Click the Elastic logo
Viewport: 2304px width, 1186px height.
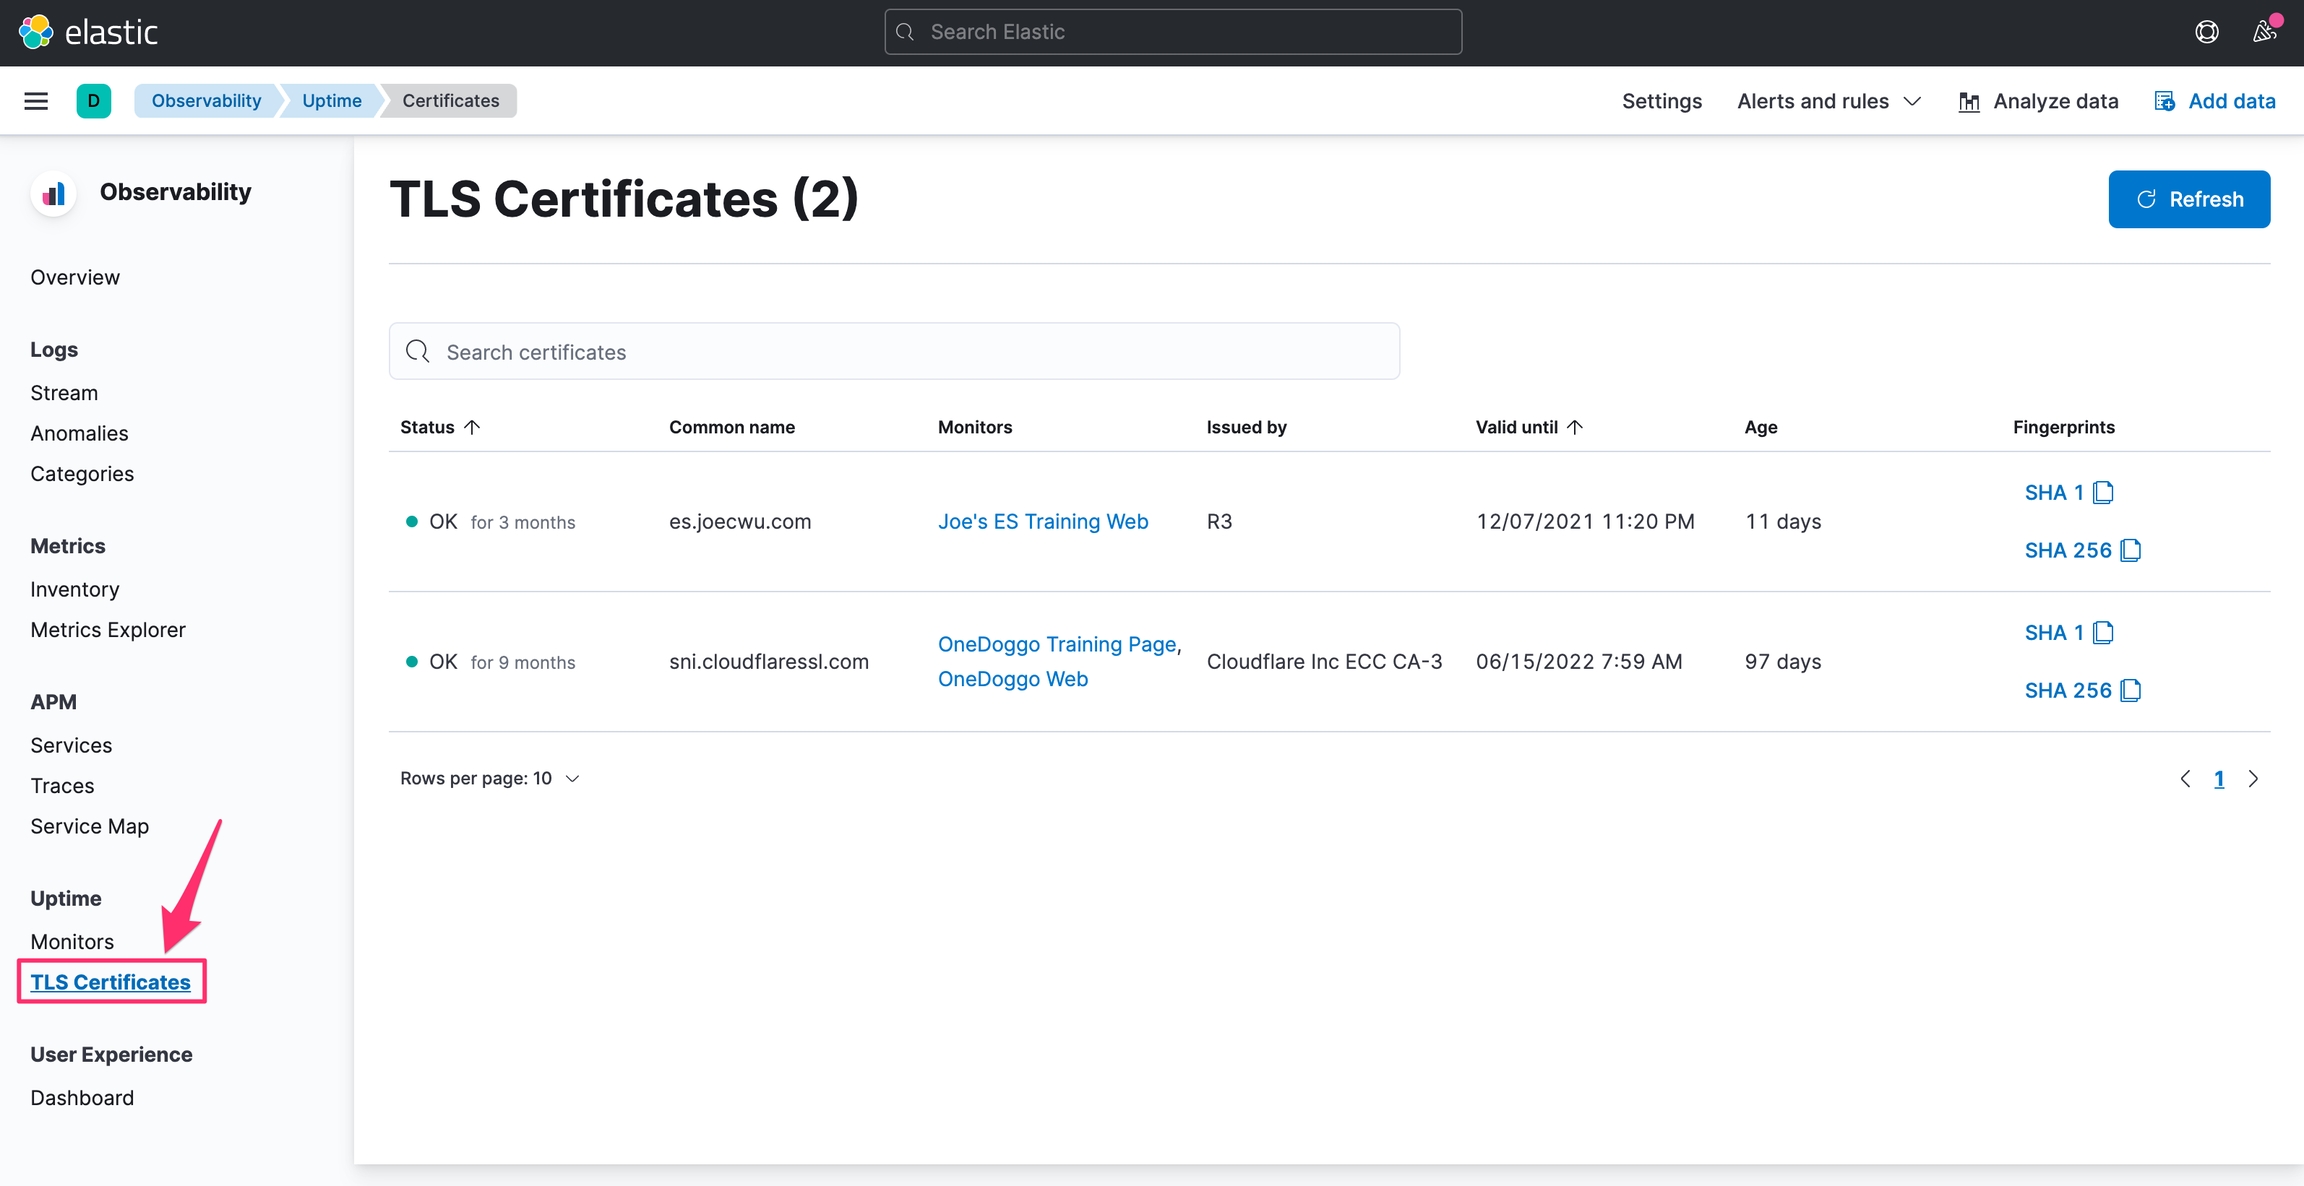click(88, 32)
